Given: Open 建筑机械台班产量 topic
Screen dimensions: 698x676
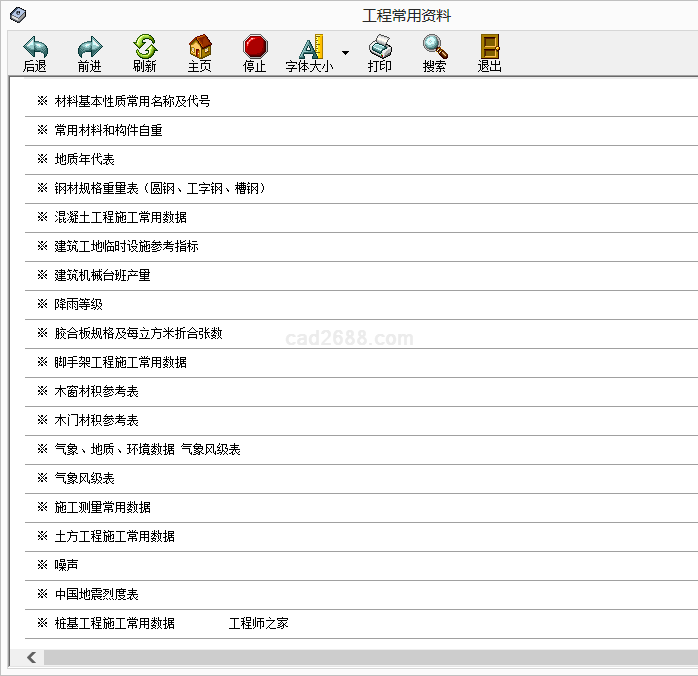Looking at the screenshot, I should (102, 275).
